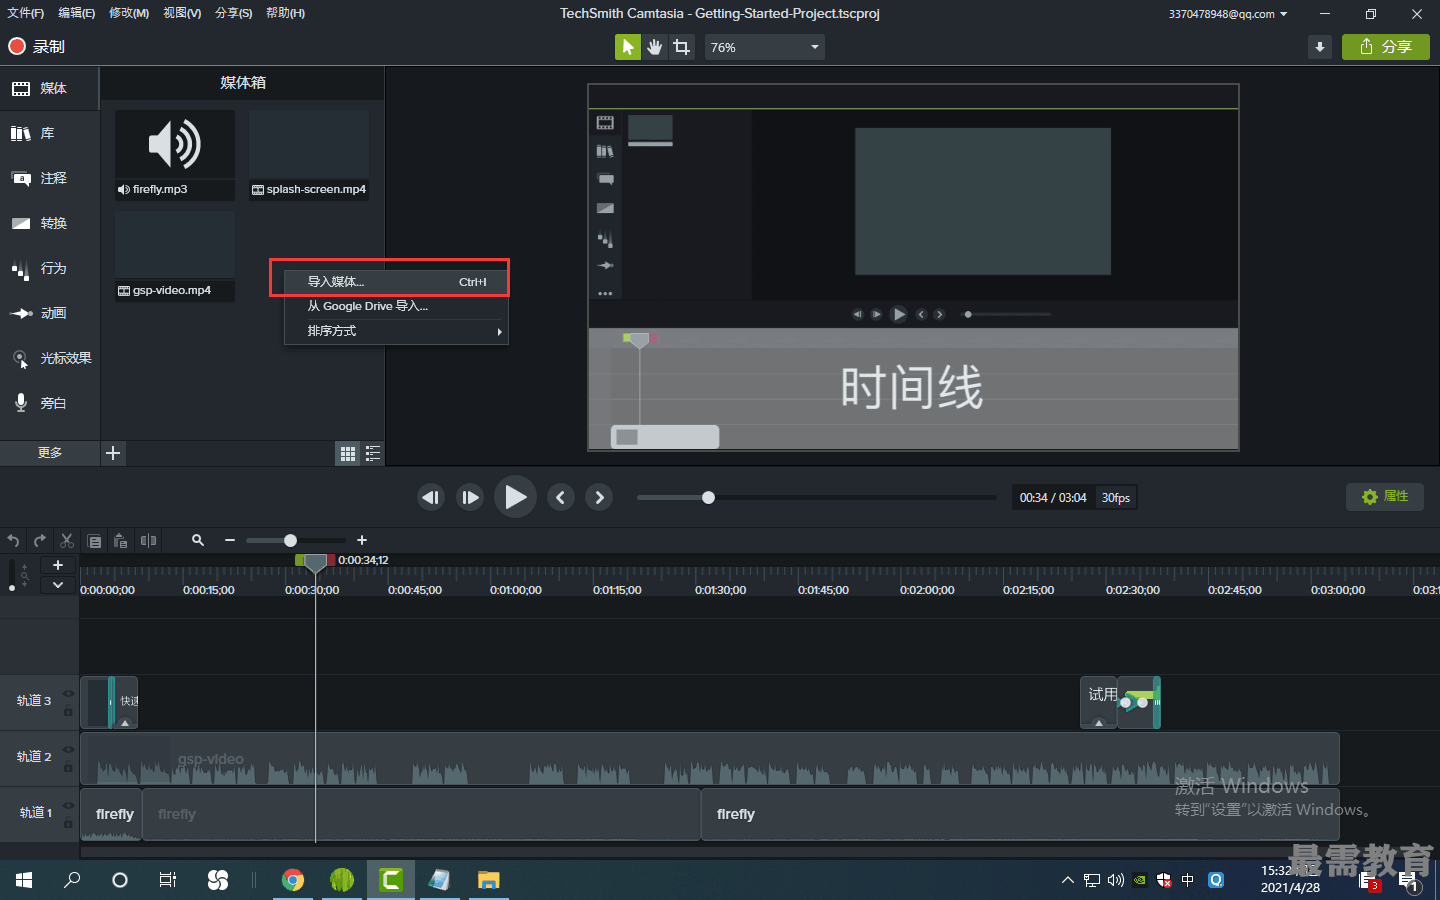Select the hand pan tool

click(x=654, y=47)
